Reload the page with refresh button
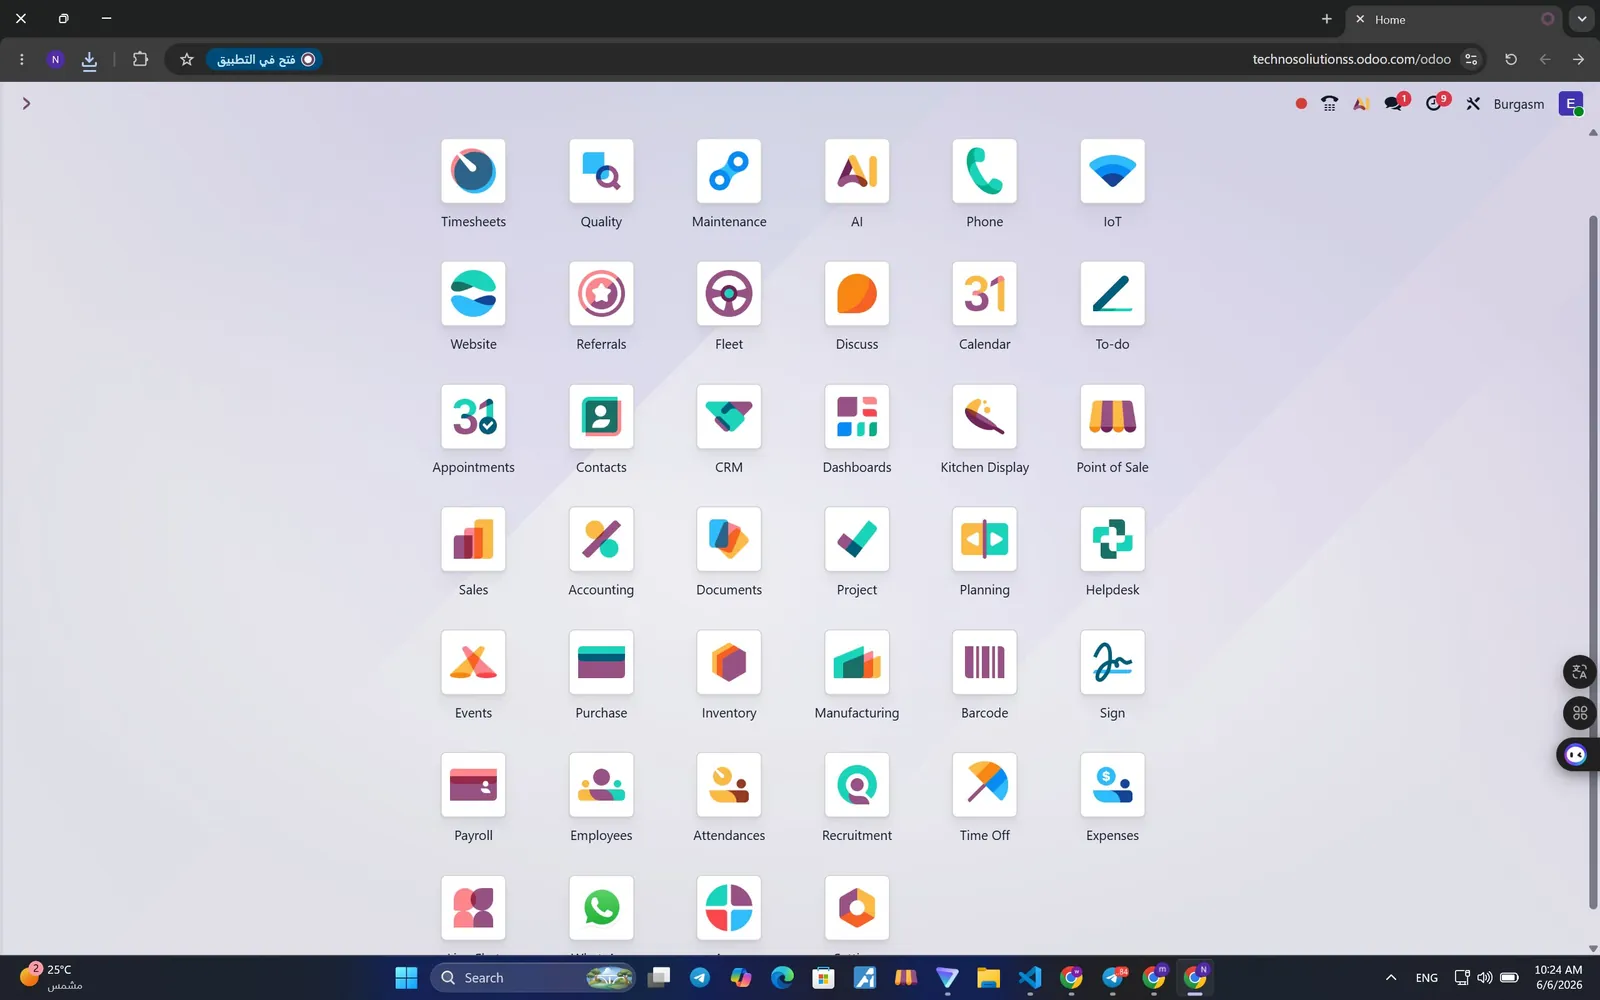 click(1511, 59)
